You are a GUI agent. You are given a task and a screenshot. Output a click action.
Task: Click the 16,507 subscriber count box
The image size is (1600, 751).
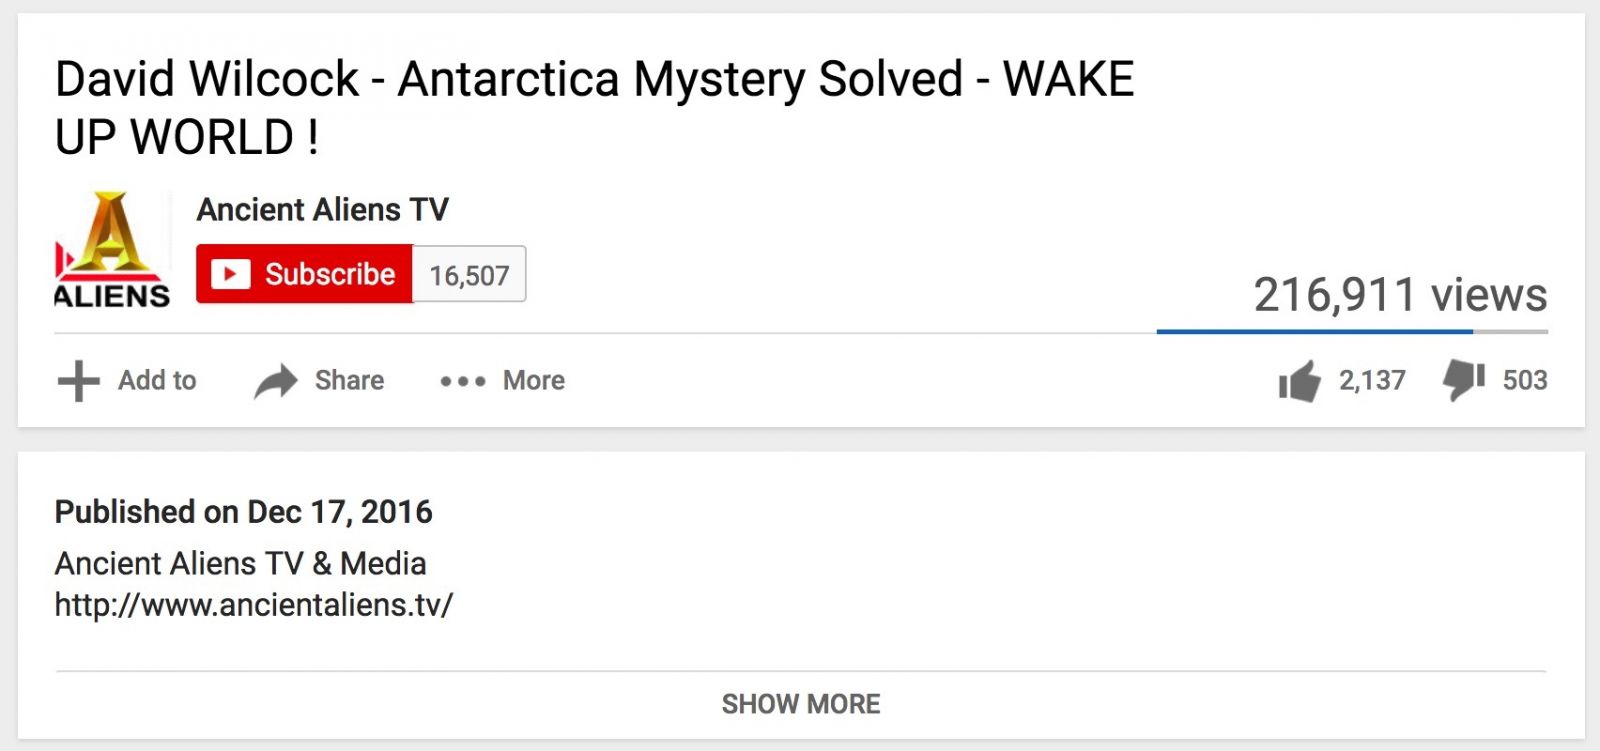point(469,274)
